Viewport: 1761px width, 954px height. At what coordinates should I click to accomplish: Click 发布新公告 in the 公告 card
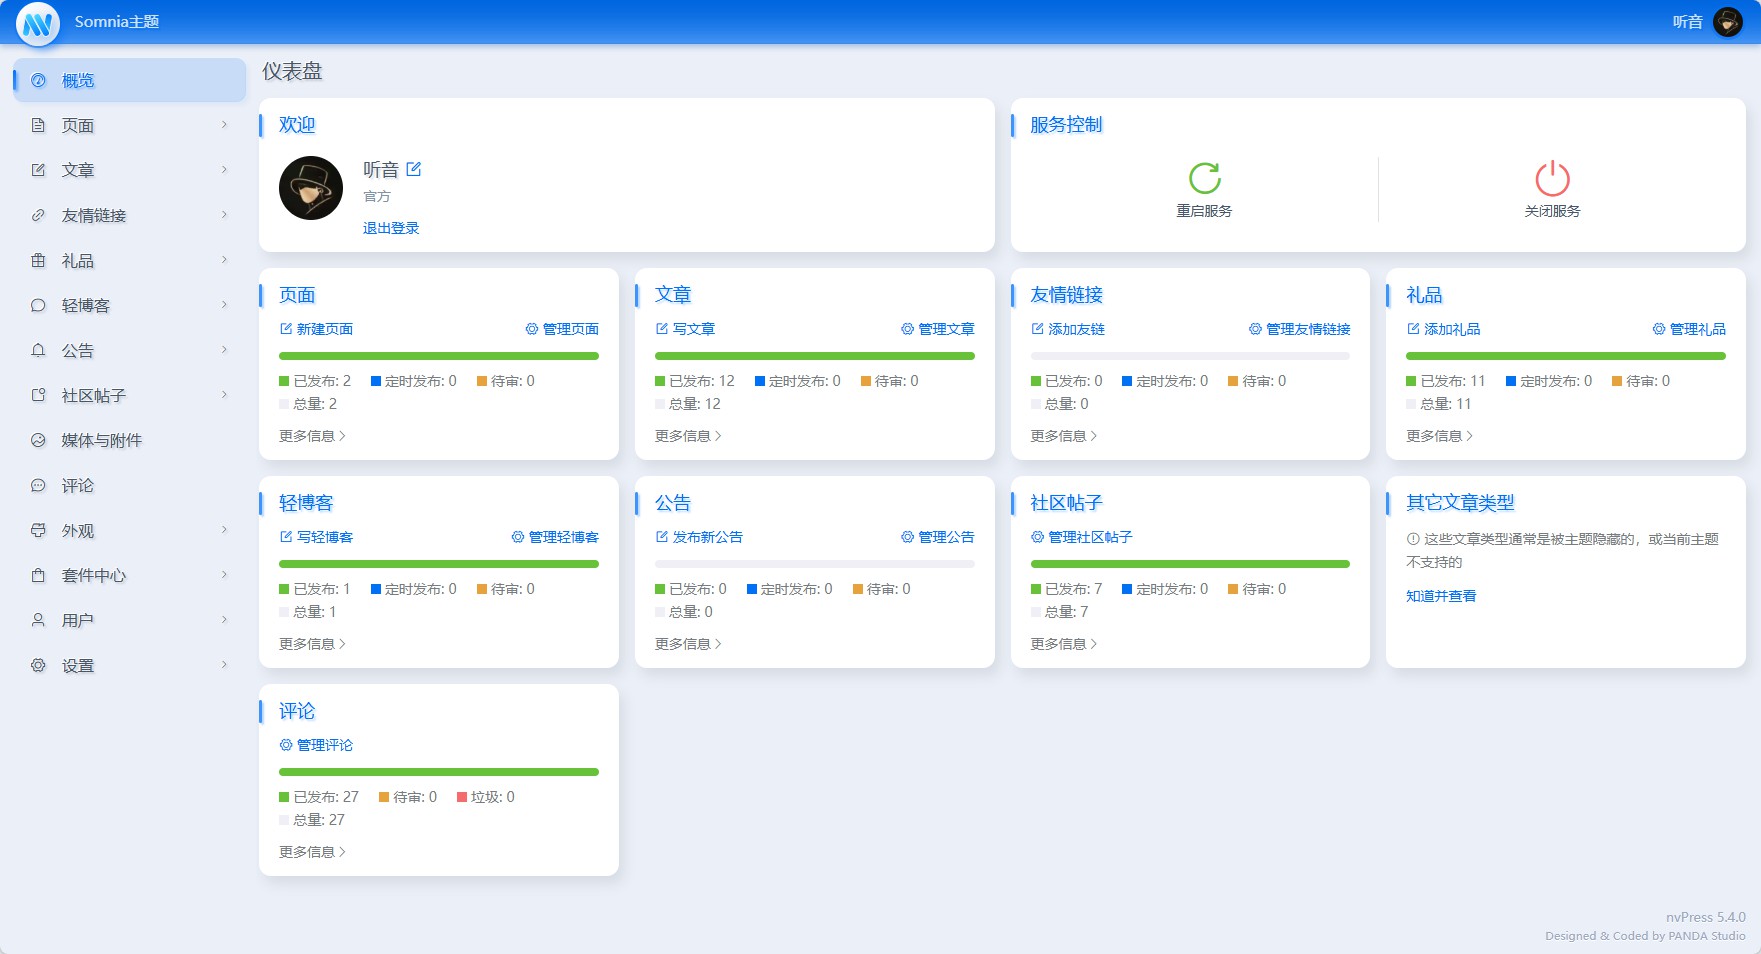click(x=699, y=537)
